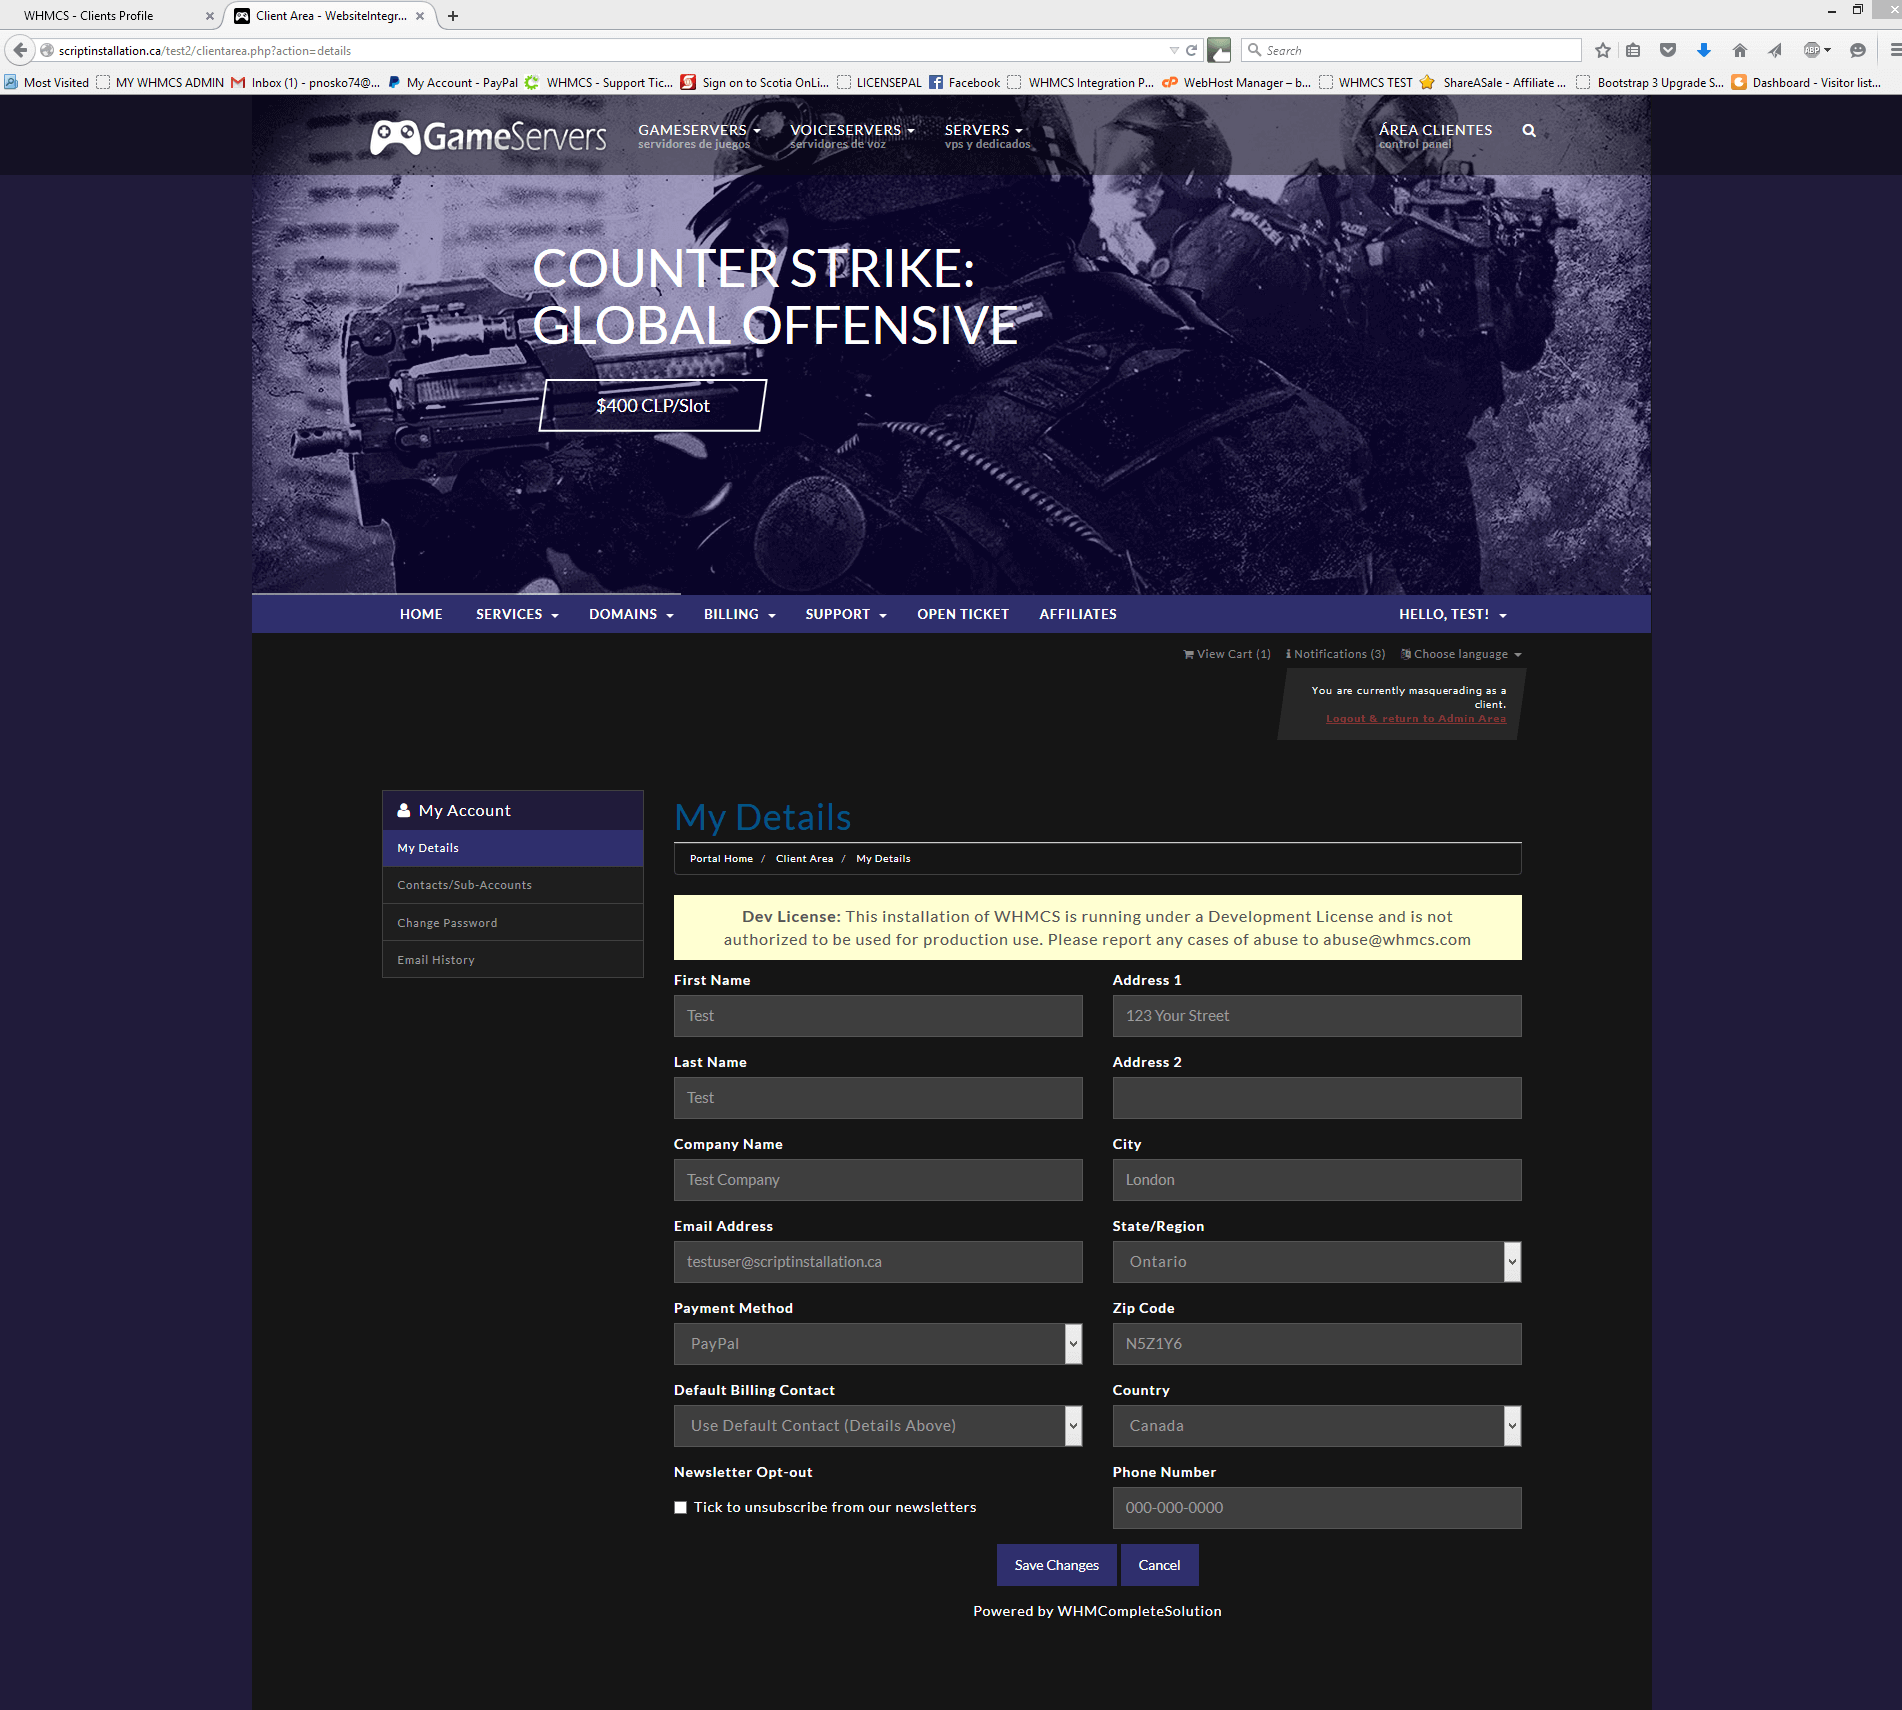This screenshot has height=1710, width=1902.
Task: Open the Country dropdown showing Canada
Action: pos(1317,1426)
